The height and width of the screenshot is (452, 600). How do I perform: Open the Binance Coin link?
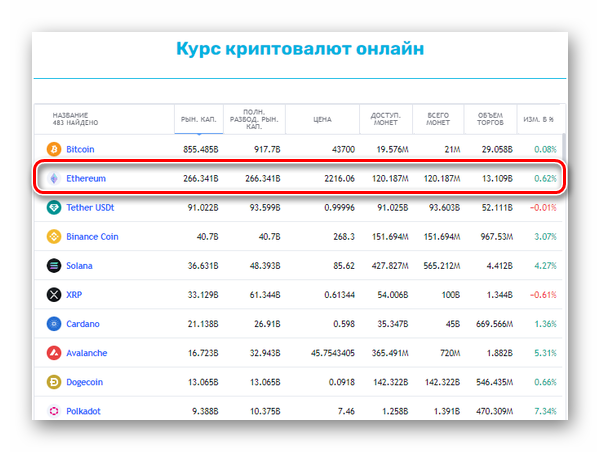click(92, 237)
